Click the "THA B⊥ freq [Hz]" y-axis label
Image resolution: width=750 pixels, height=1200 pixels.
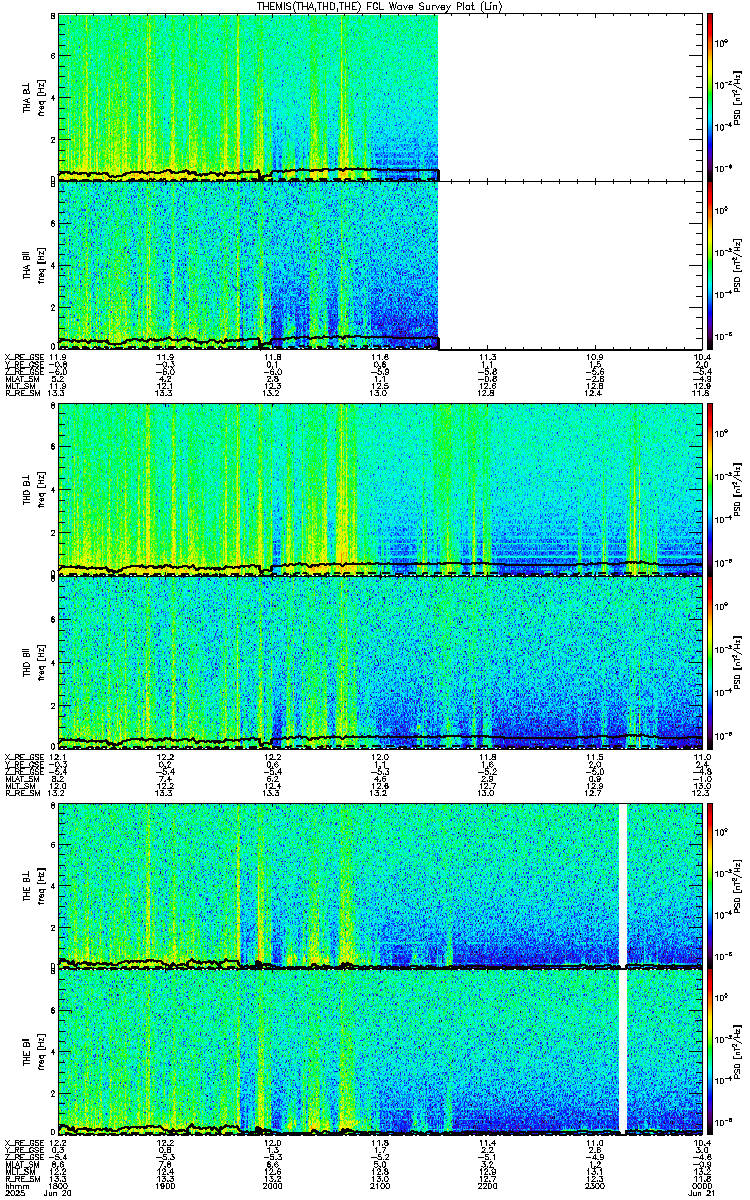tap(32, 97)
